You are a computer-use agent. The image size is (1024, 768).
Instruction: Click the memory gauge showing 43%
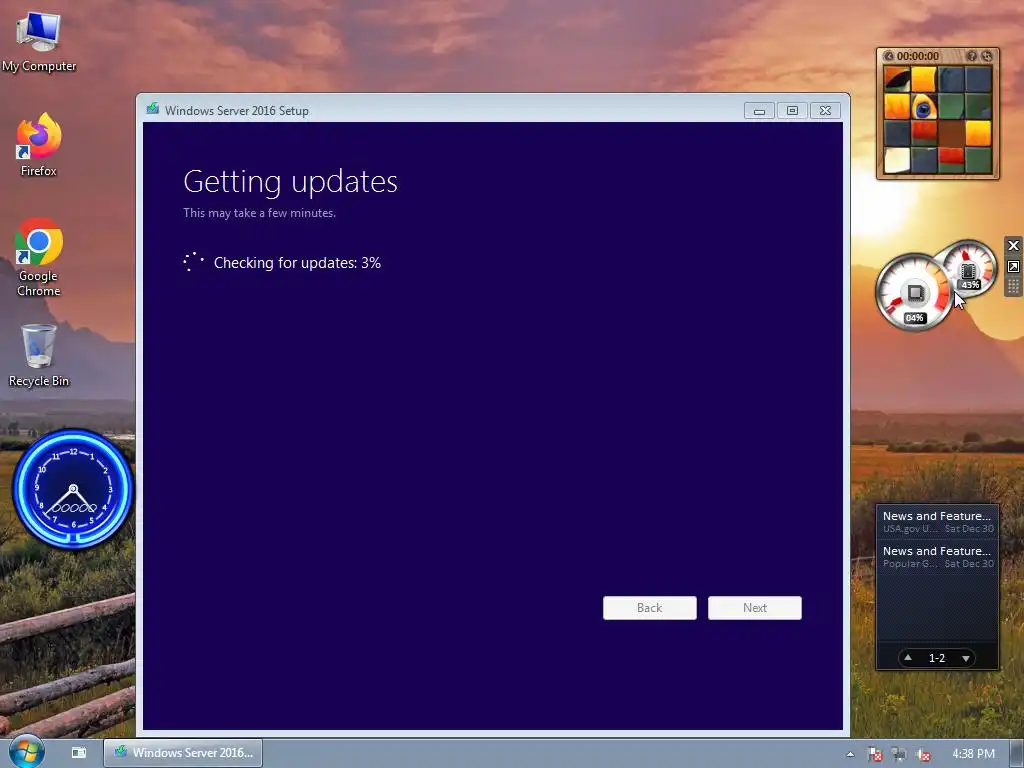click(970, 267)
